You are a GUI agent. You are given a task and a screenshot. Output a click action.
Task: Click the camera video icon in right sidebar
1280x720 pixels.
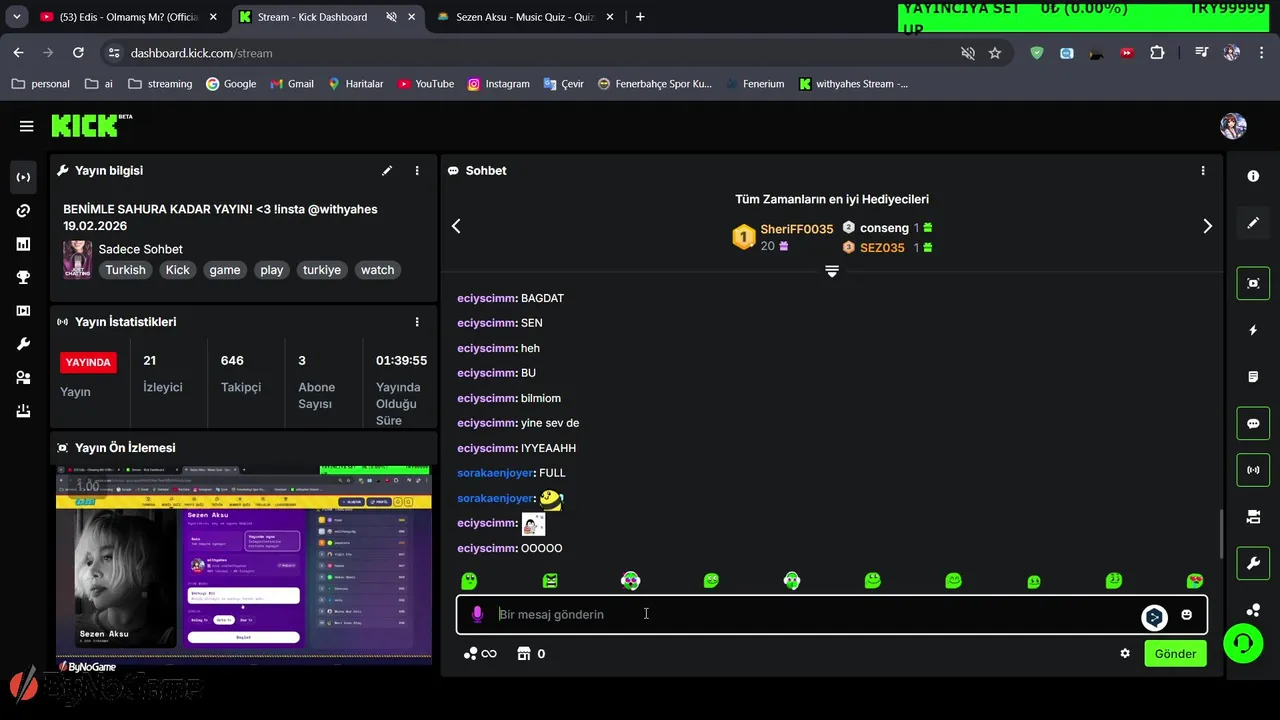tap(1253, 517)
